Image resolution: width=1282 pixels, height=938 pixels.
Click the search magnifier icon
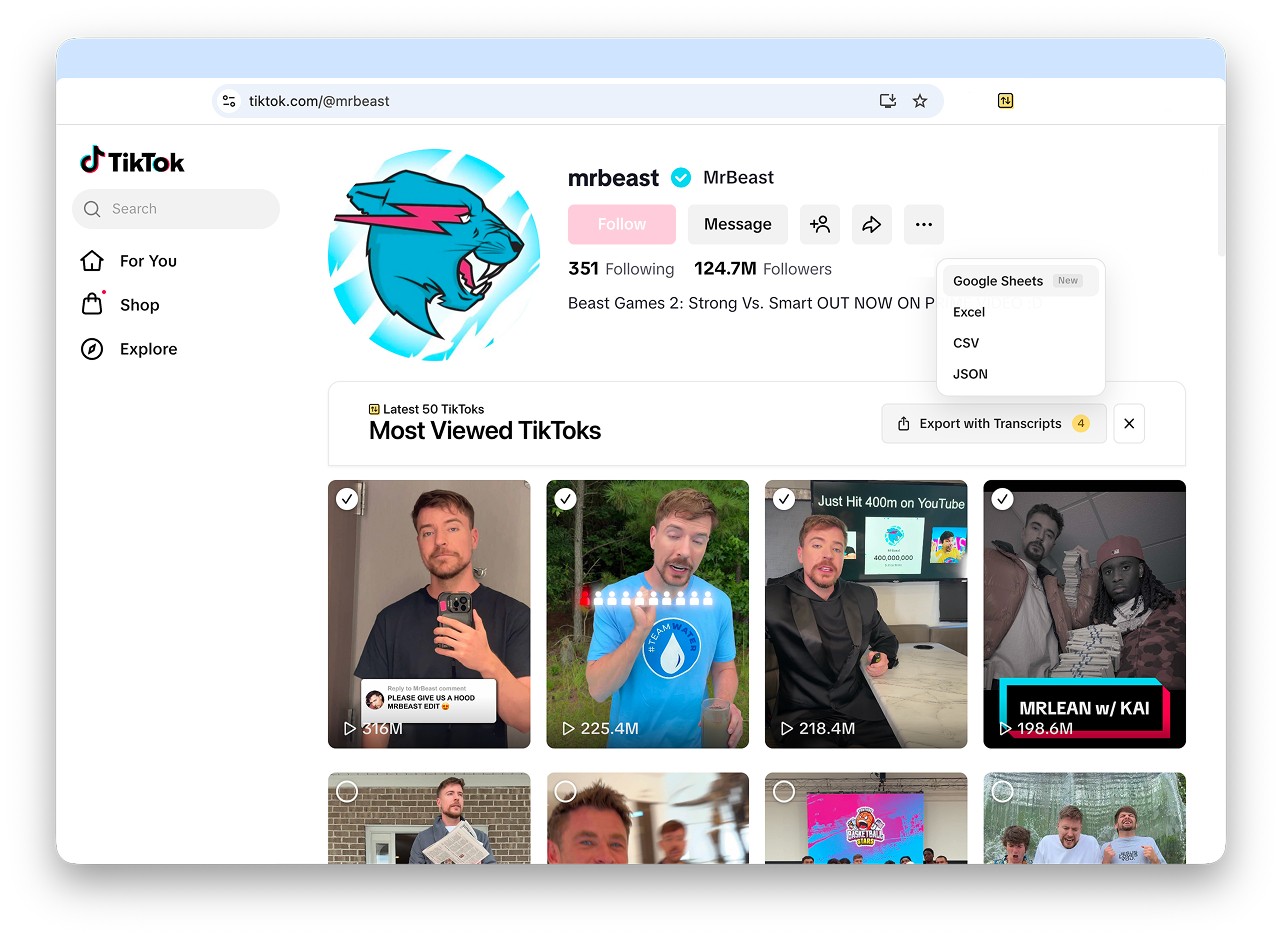(92, 209)
